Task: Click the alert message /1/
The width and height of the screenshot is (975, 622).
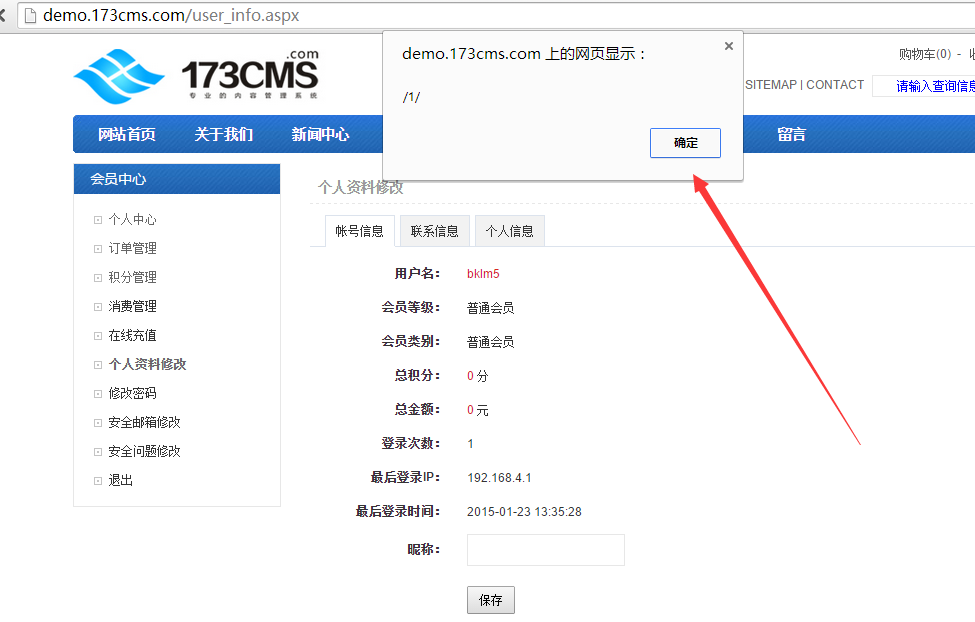Action: tap(411, 97)
